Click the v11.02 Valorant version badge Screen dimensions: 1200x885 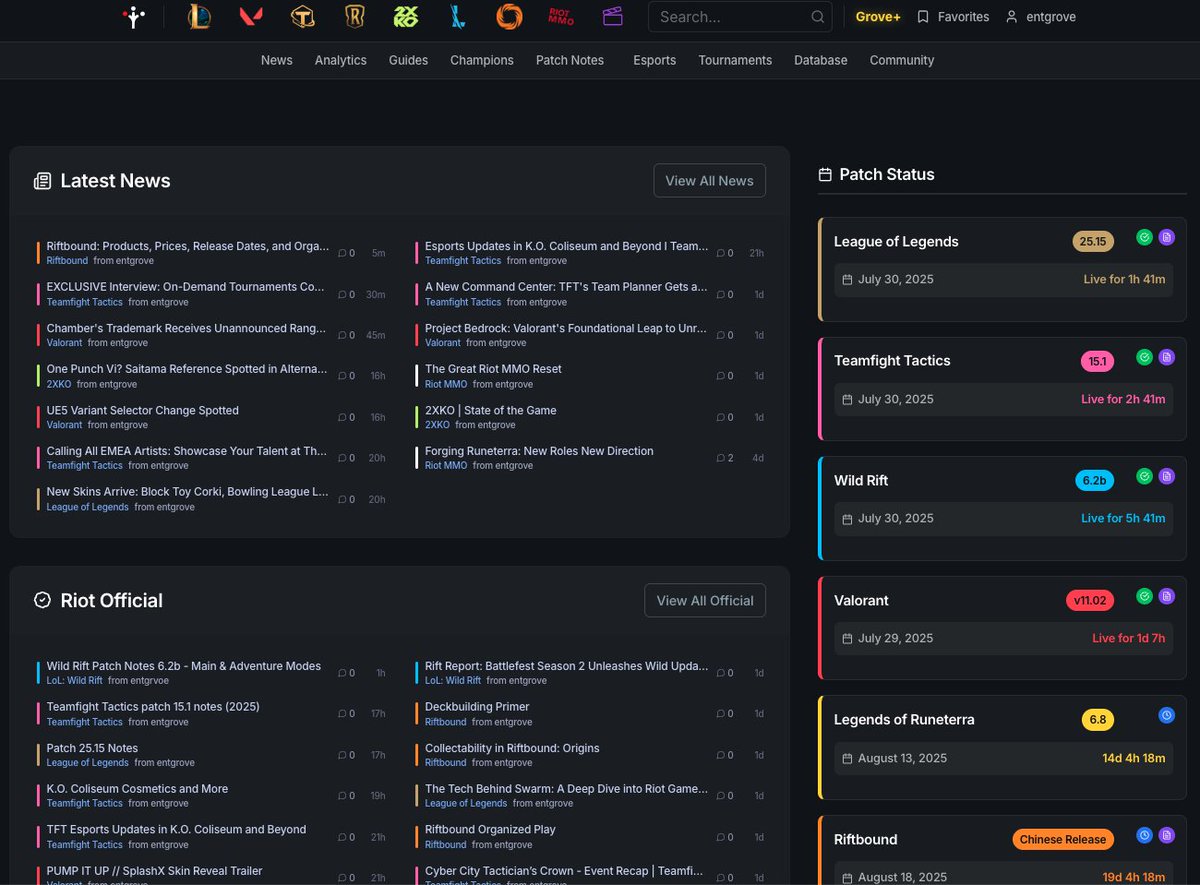pyautogui.click(x=1090, y=600)
